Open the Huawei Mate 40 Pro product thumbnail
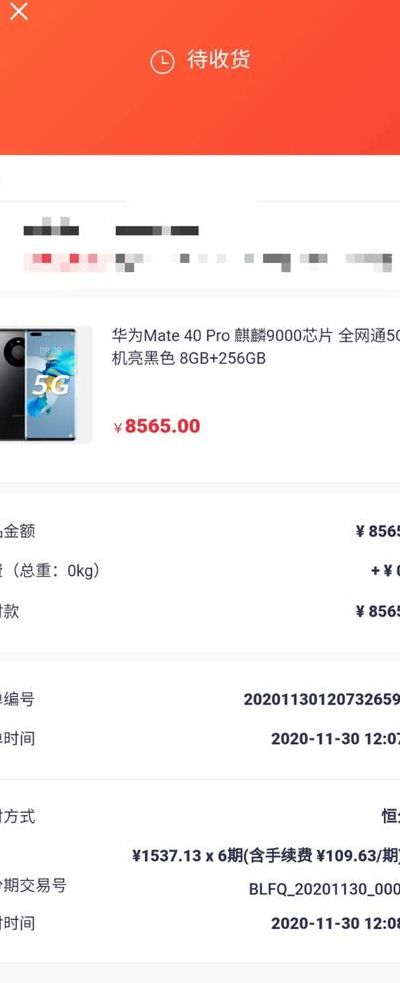 click(45, 384)
